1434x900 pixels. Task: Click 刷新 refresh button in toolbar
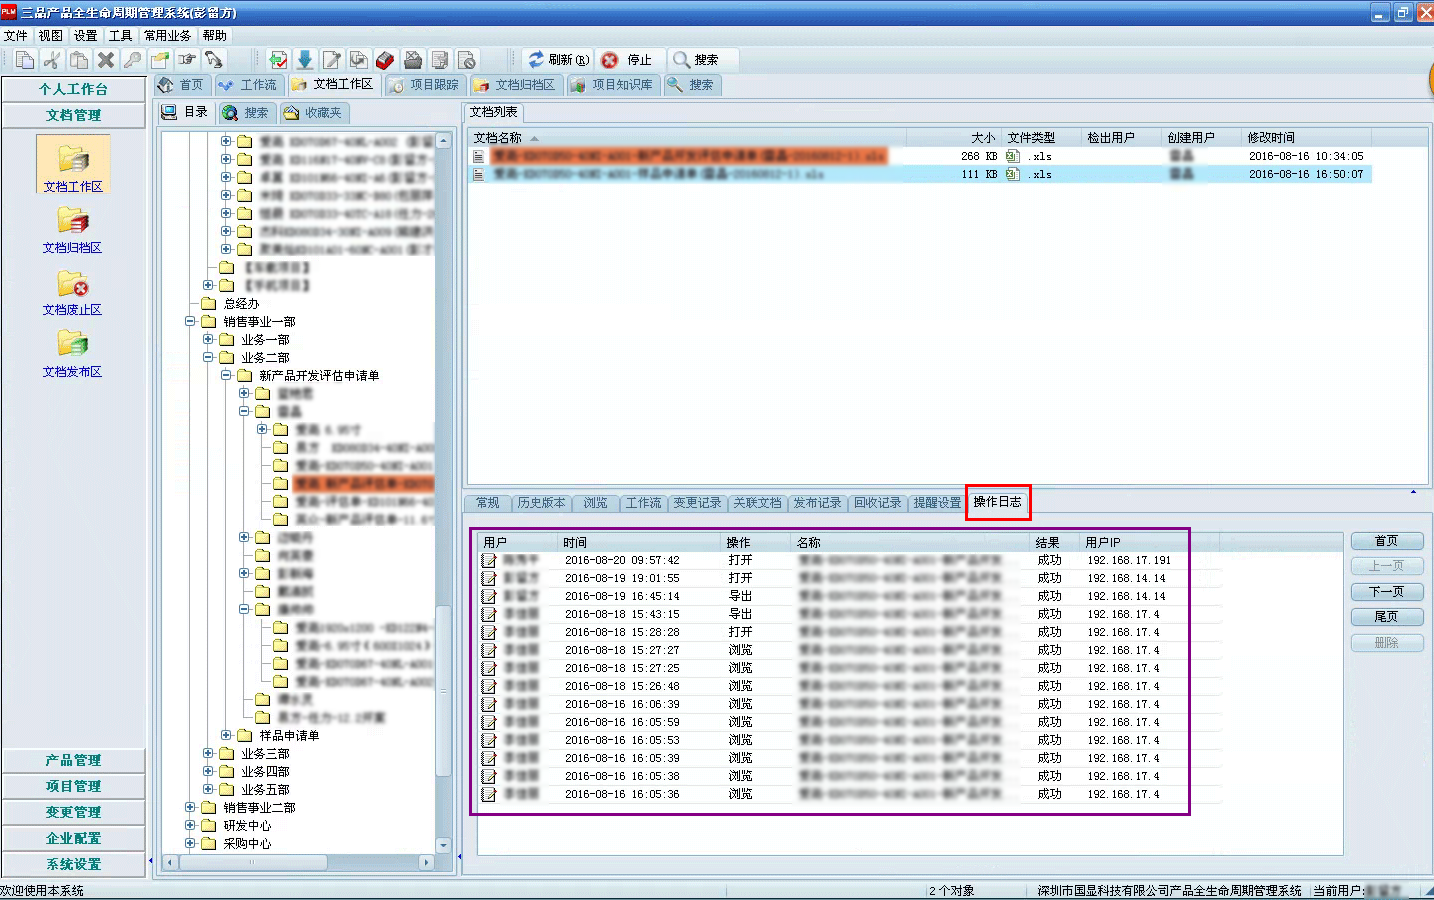coord(558,60)
